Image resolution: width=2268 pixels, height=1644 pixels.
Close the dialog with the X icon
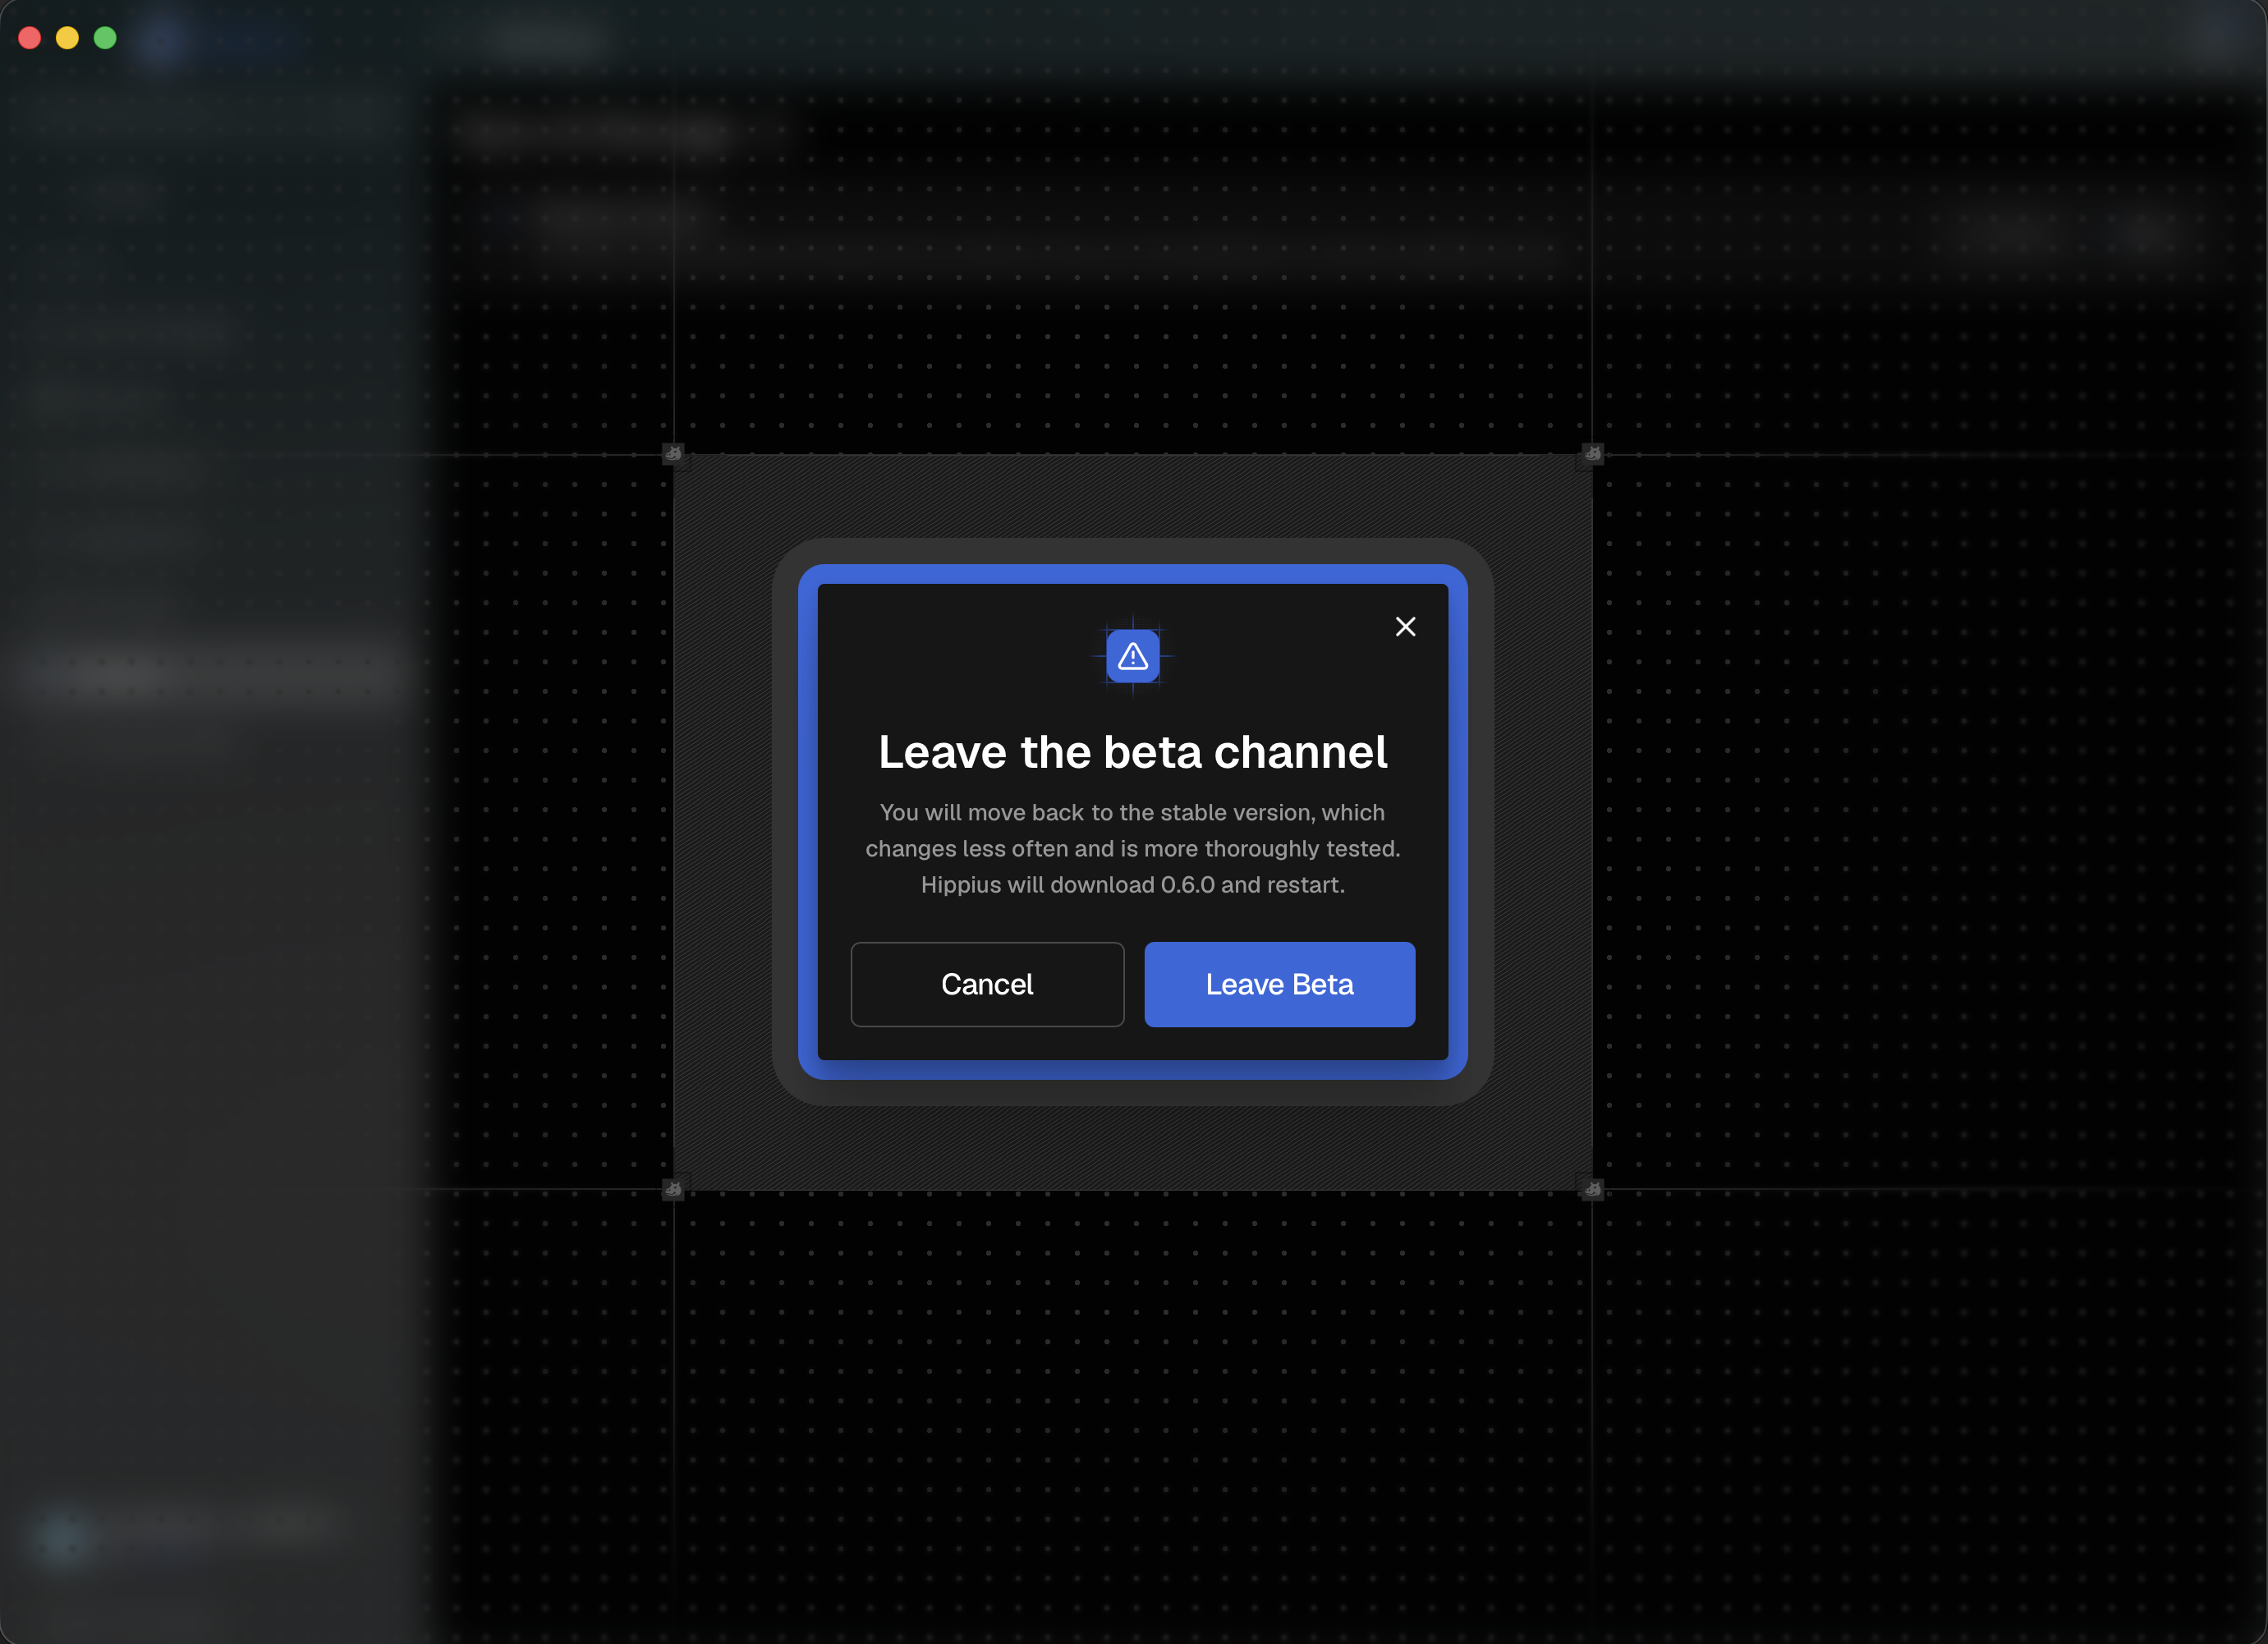click(1405, 627)
